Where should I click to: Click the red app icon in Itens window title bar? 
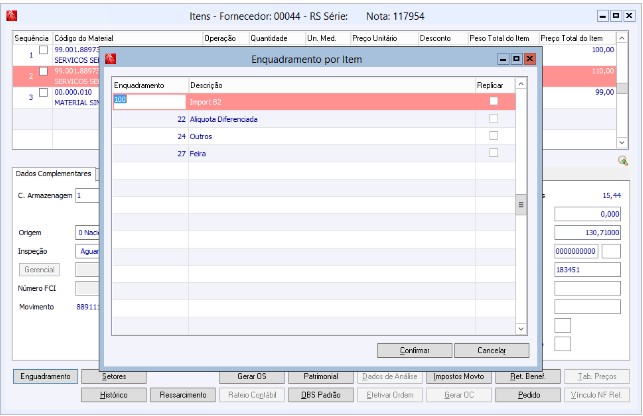11,16
